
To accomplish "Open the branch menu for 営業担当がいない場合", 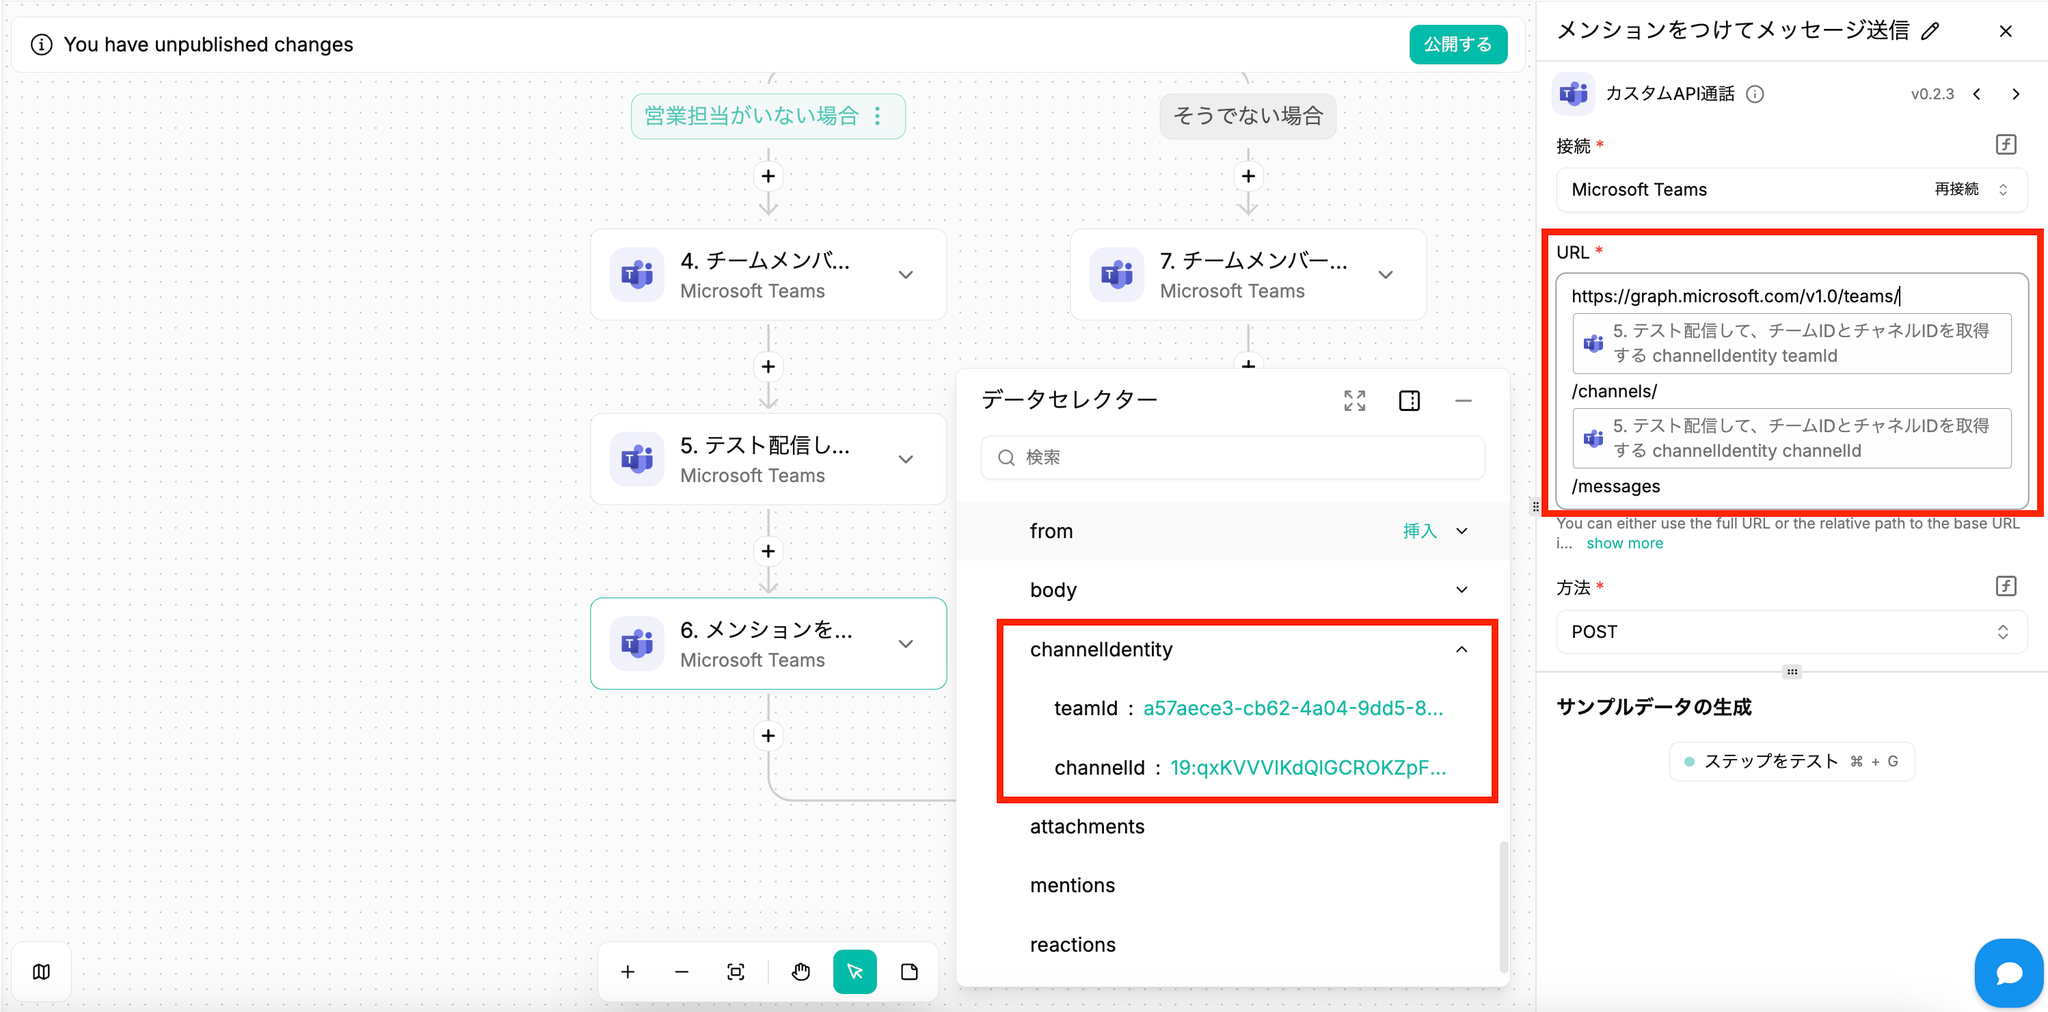I will pos(878,116).
